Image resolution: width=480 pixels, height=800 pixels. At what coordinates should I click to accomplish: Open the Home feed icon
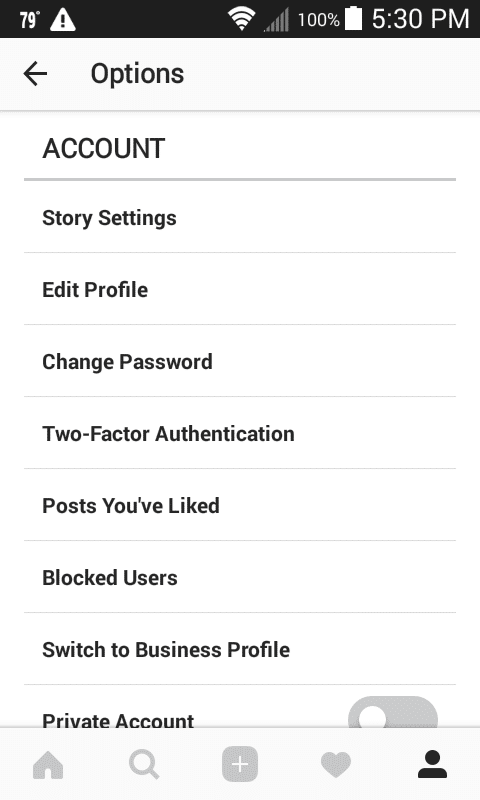(x=48, y=765)
